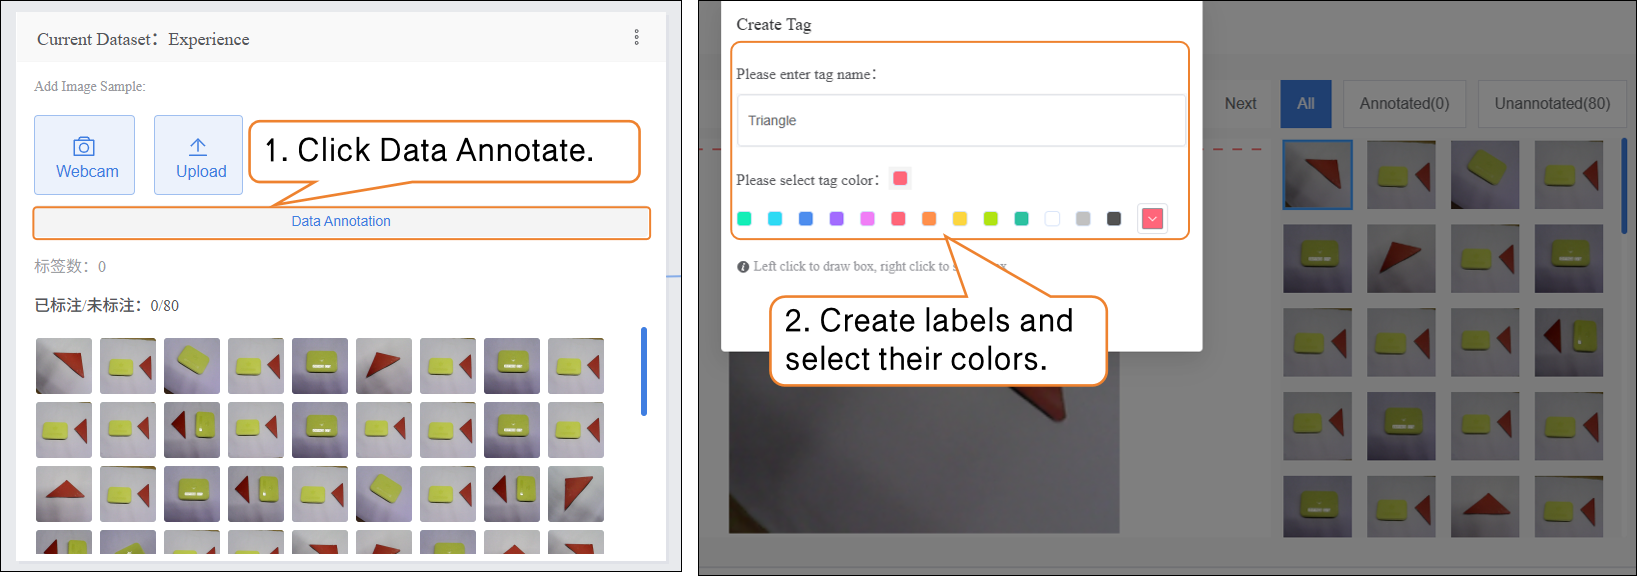Click the Upload image icon
This screenshot has width=1638, height=576.
pyautogui.click(x=198, y=147)
